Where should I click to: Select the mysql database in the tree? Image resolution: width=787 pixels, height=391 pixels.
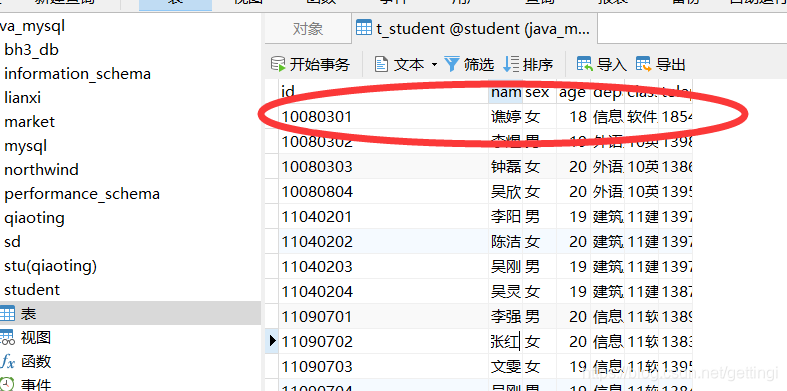pyautogui.click(x=25, y=146)
